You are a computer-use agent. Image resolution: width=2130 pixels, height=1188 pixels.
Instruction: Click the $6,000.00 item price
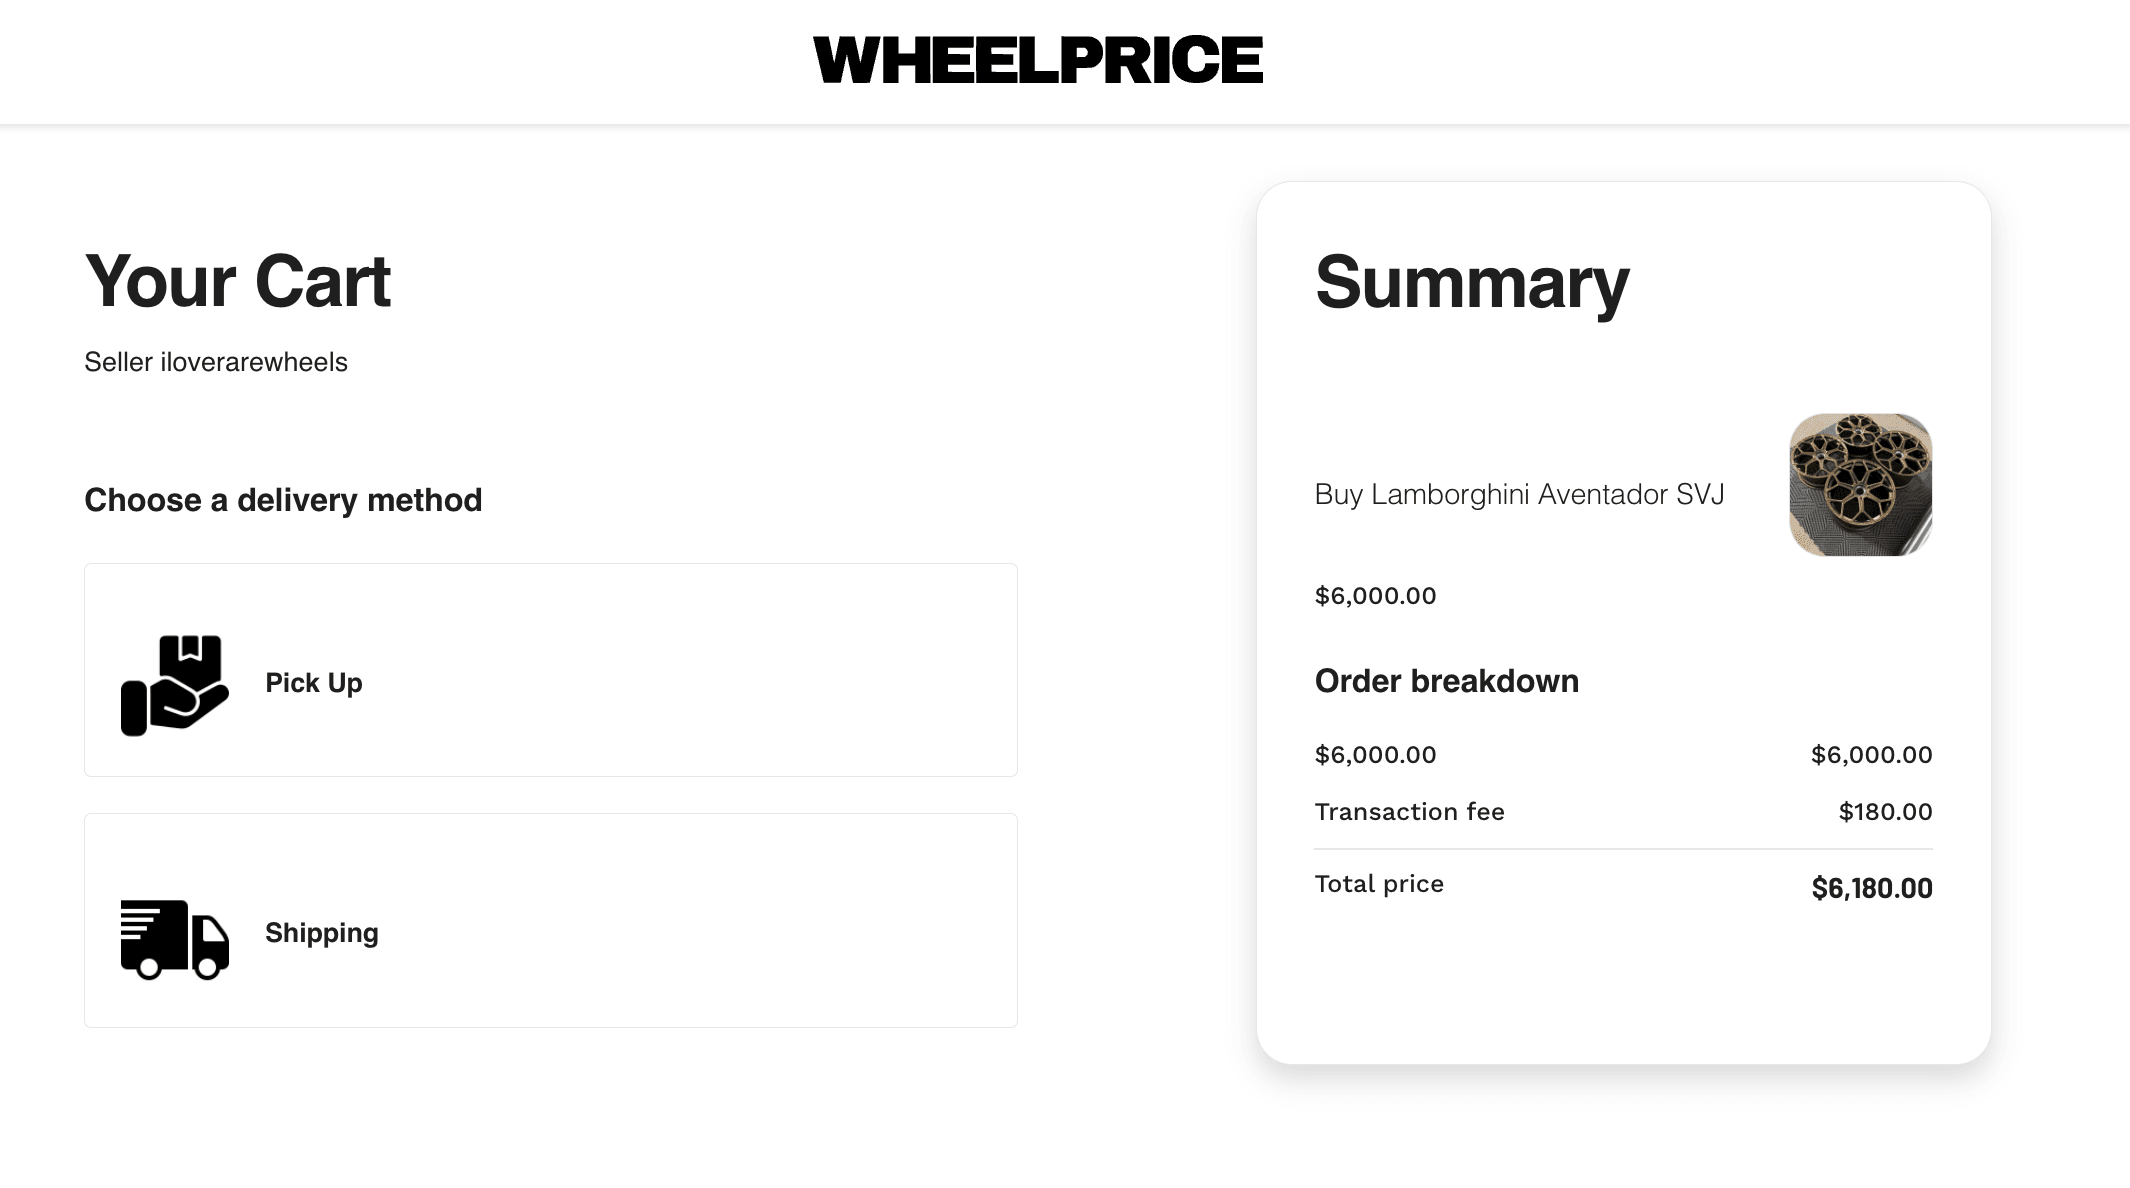coord(1375,594)
